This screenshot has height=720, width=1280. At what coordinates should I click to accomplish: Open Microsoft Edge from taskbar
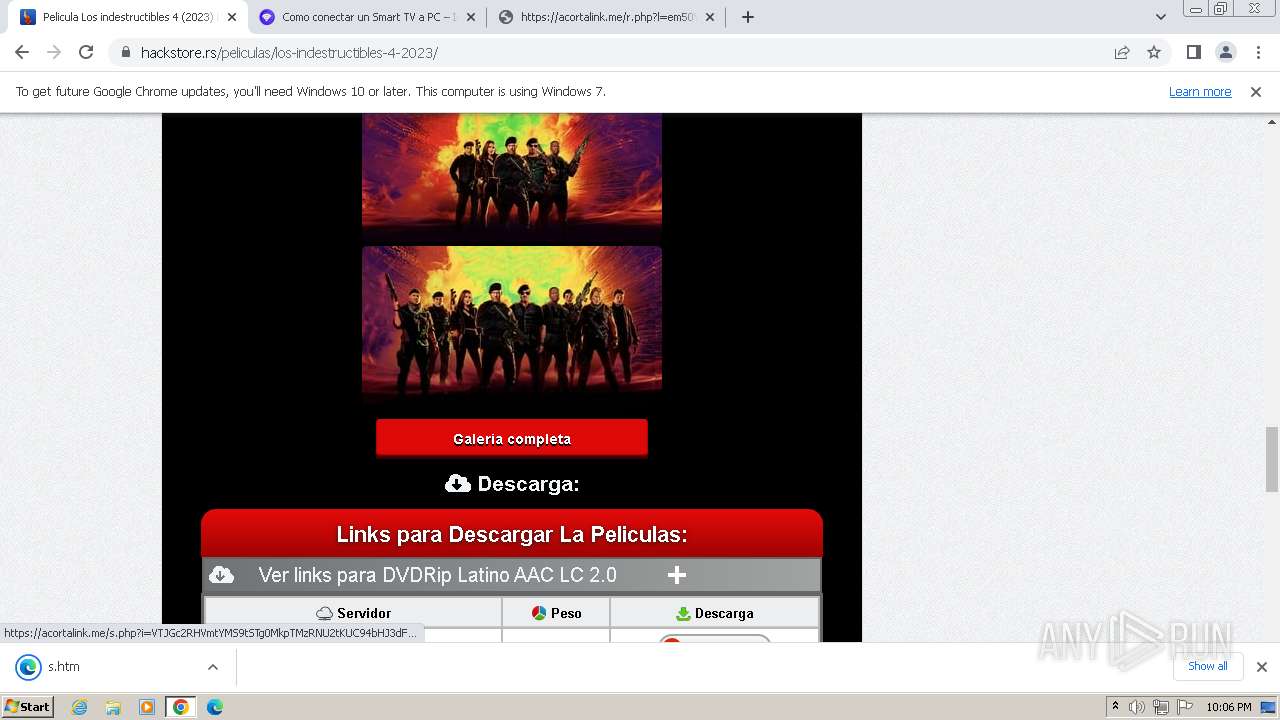pos(215,707)
